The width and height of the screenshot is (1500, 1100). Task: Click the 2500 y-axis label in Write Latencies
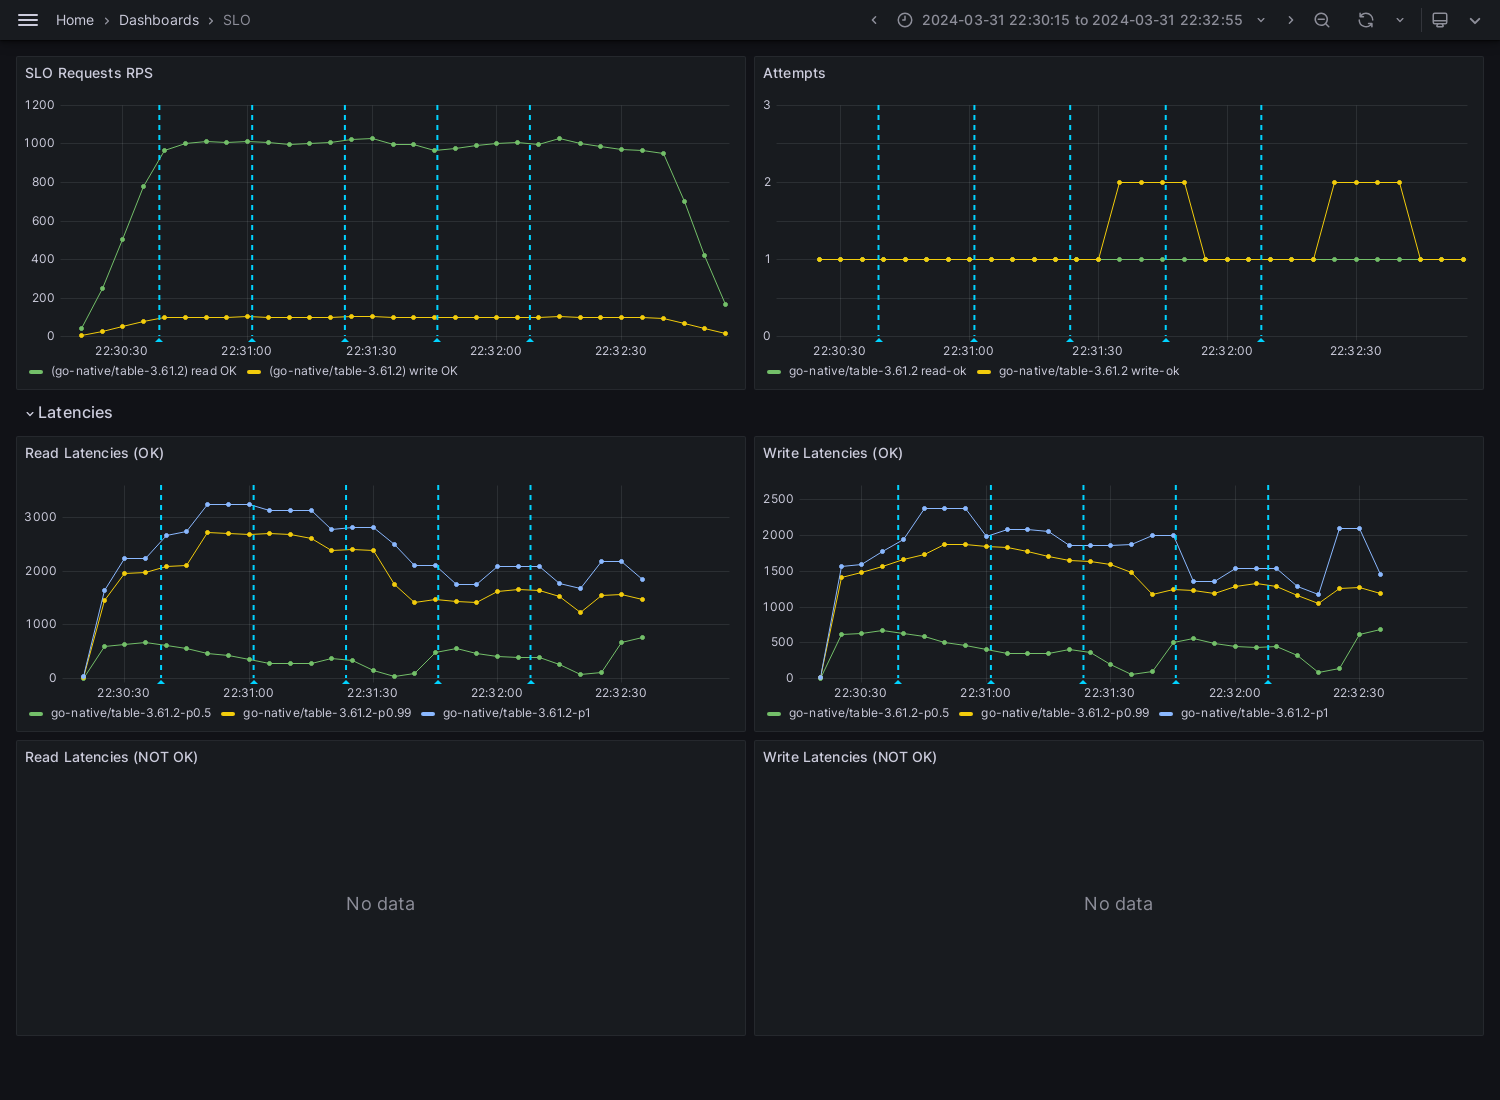click(x=778, y=499)
